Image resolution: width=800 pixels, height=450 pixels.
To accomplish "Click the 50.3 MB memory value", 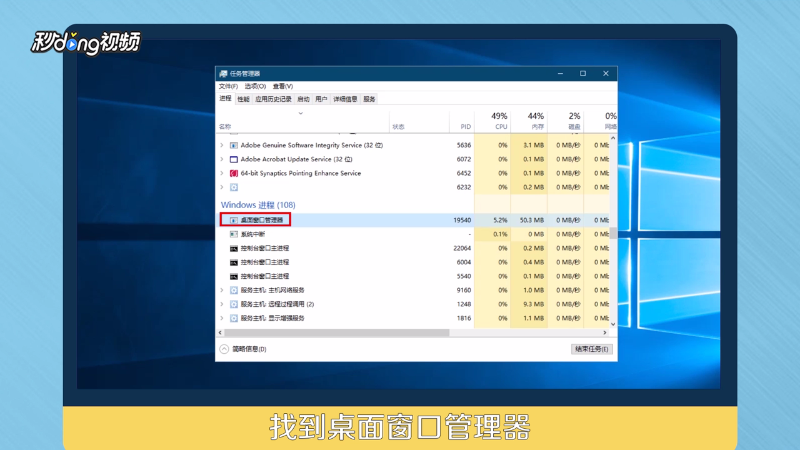I will (532, 220).
